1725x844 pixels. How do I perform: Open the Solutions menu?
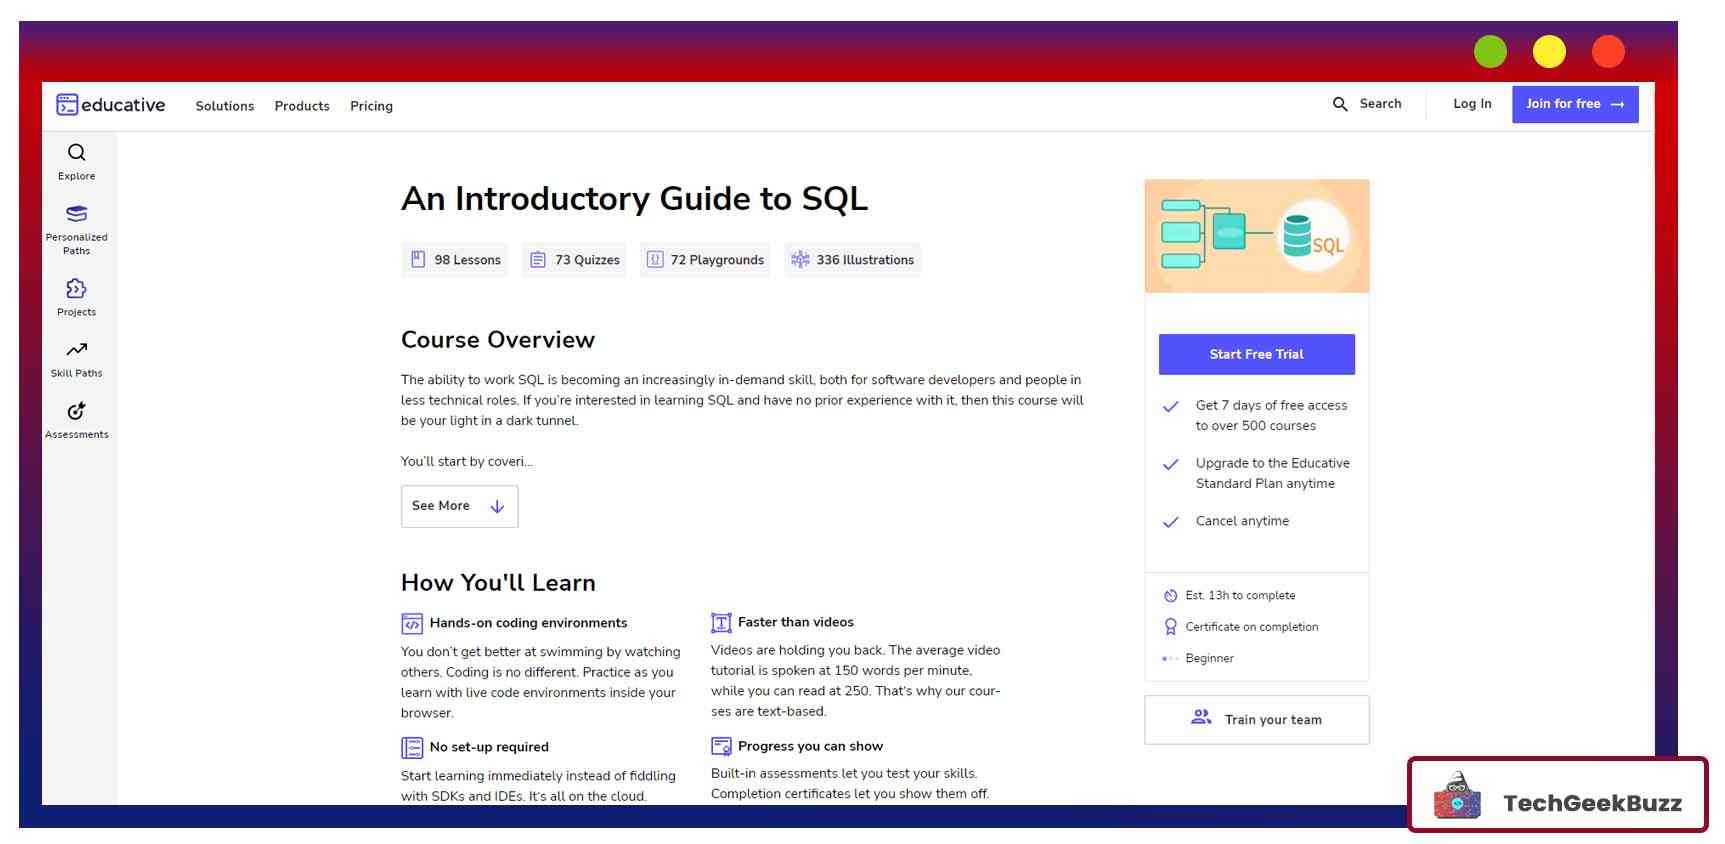224,106
